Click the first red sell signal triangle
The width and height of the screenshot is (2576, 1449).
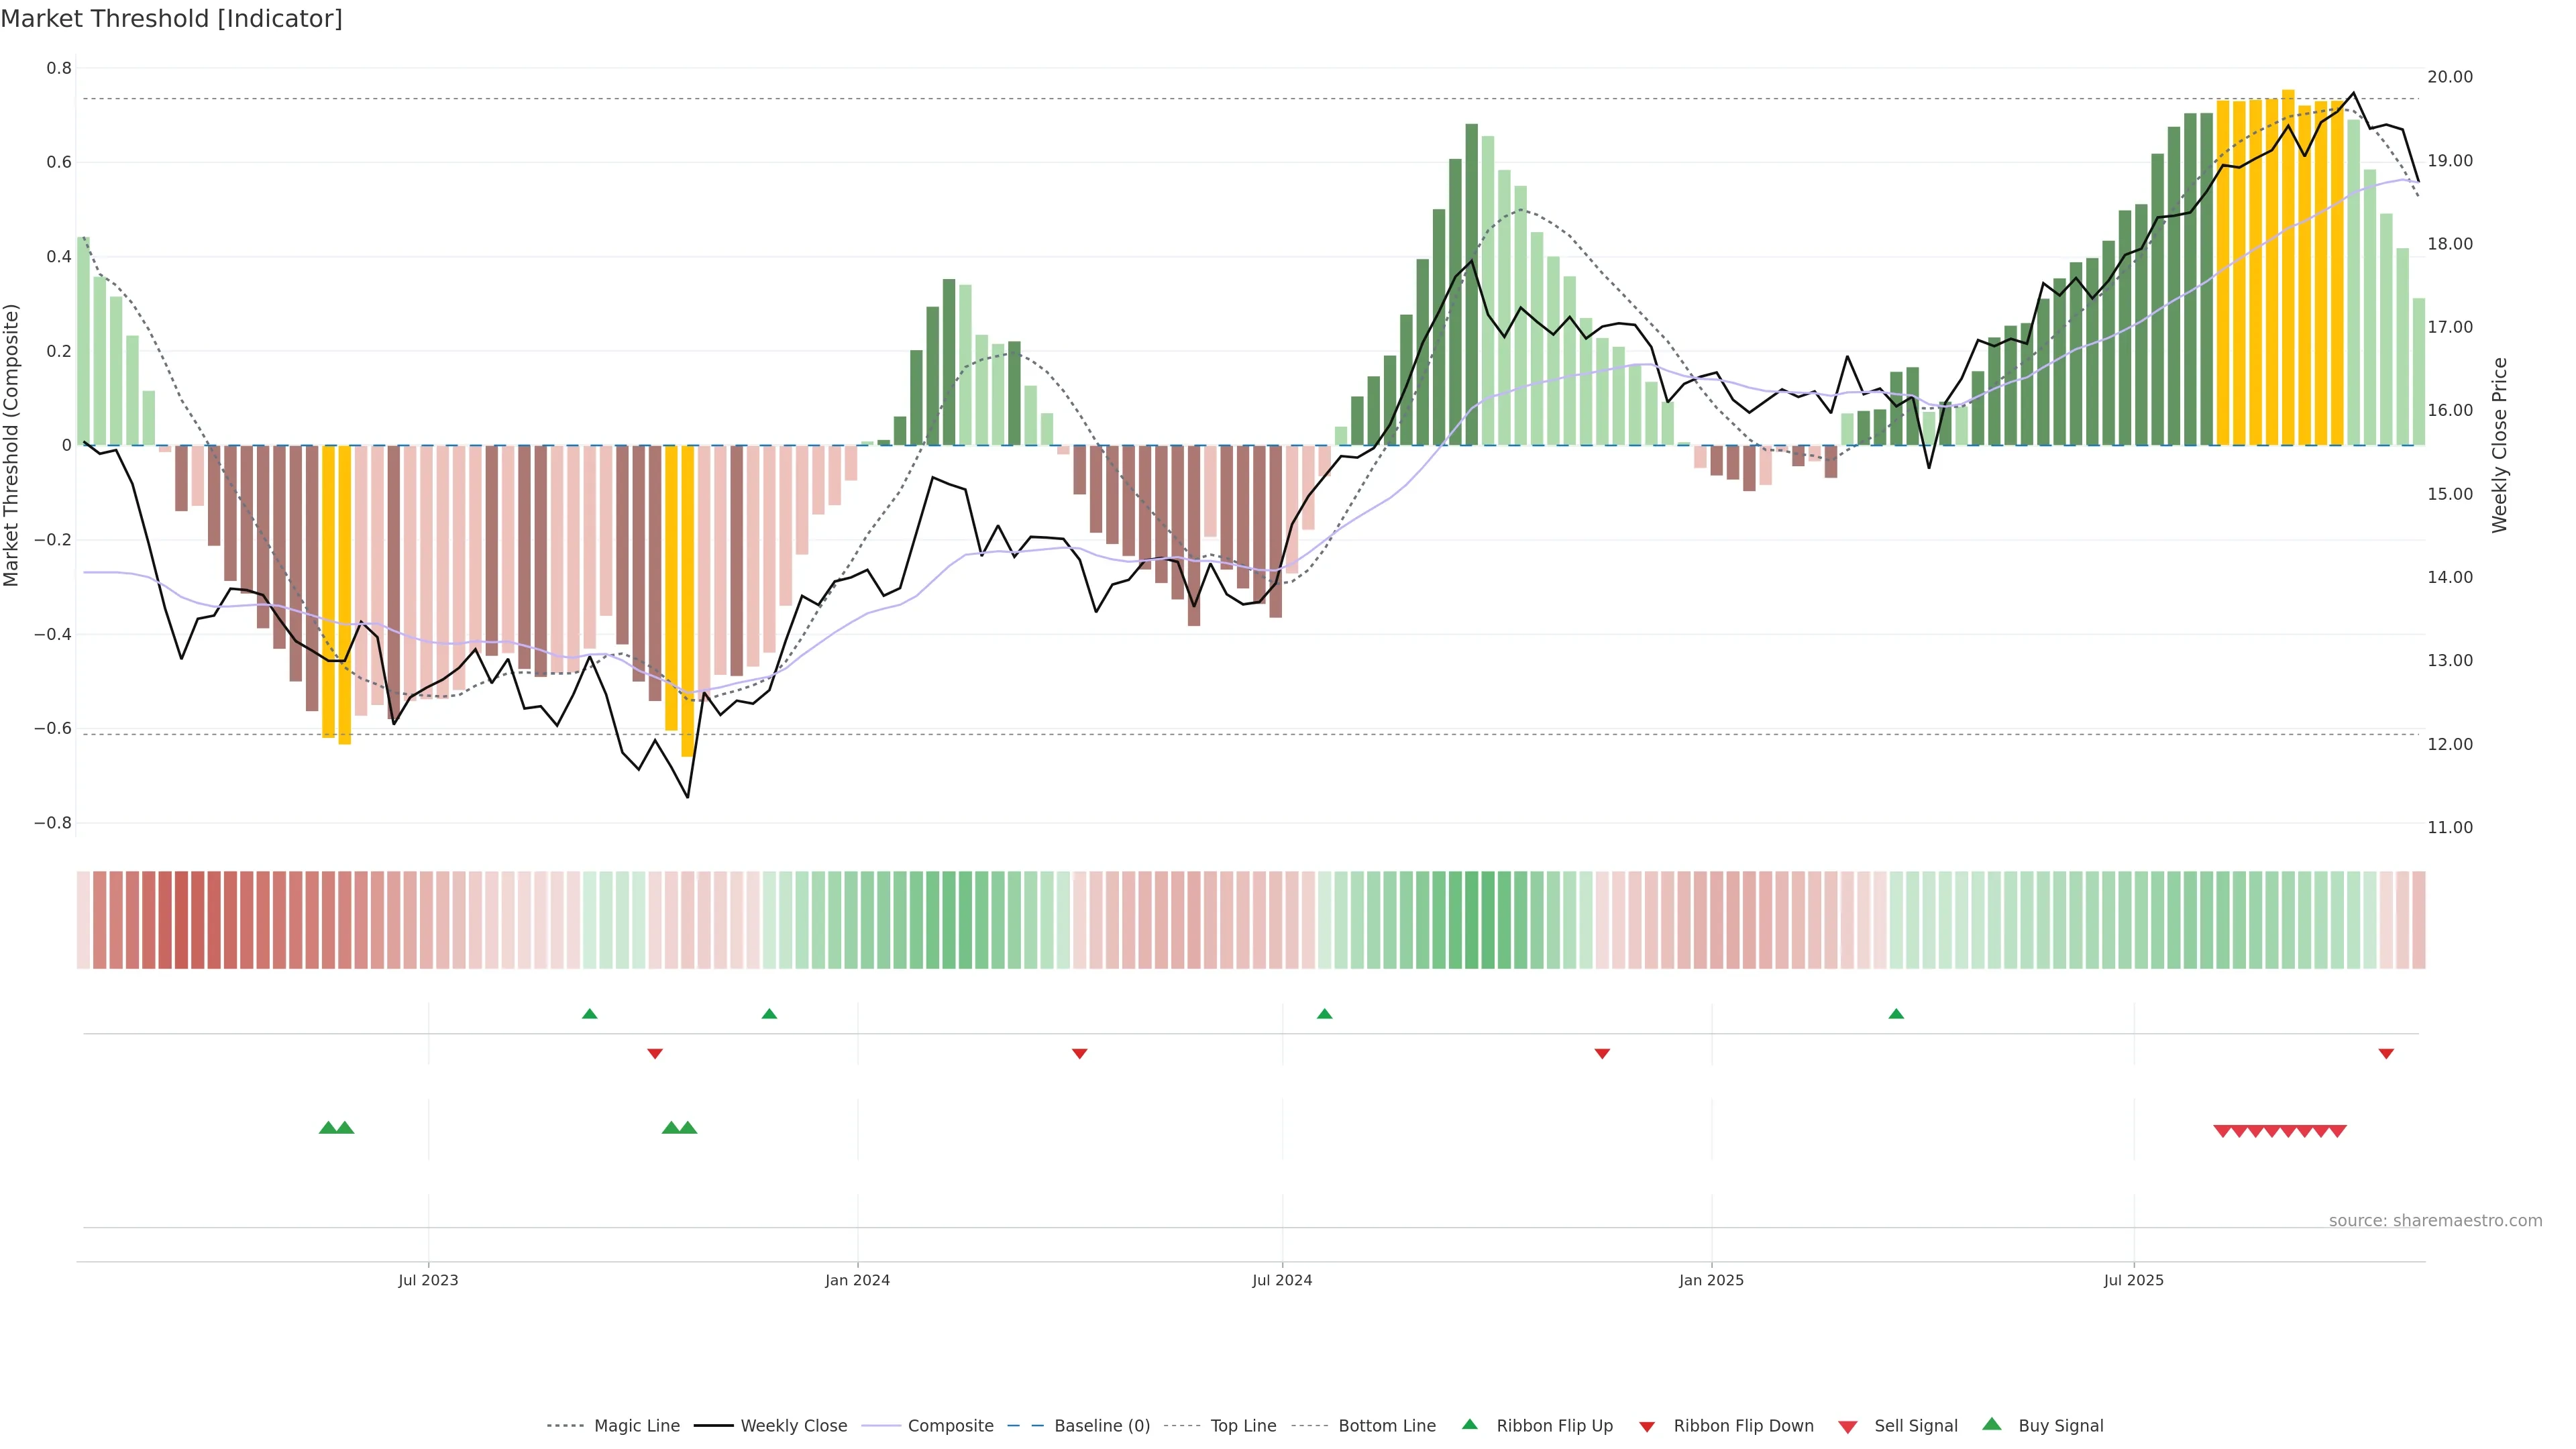click(2222, 1131)
